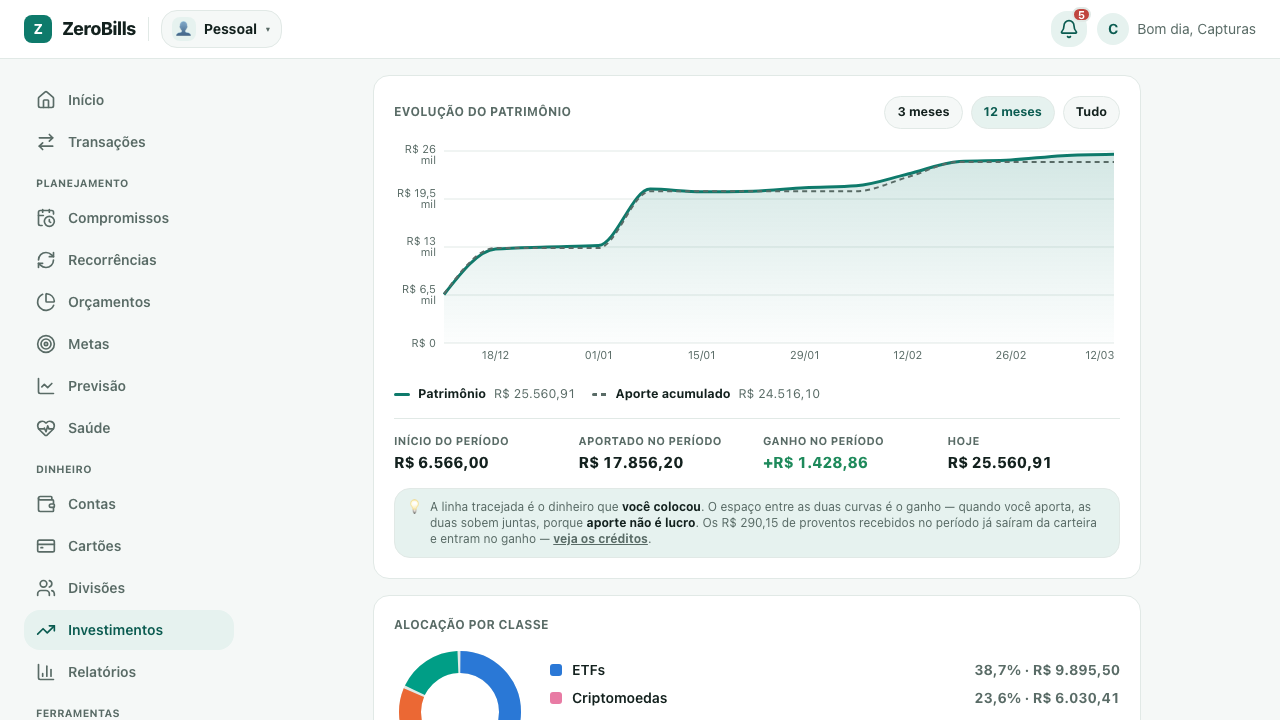Select the 12 meses period filter
The image size is (1280, 720).
[1013, 112]
